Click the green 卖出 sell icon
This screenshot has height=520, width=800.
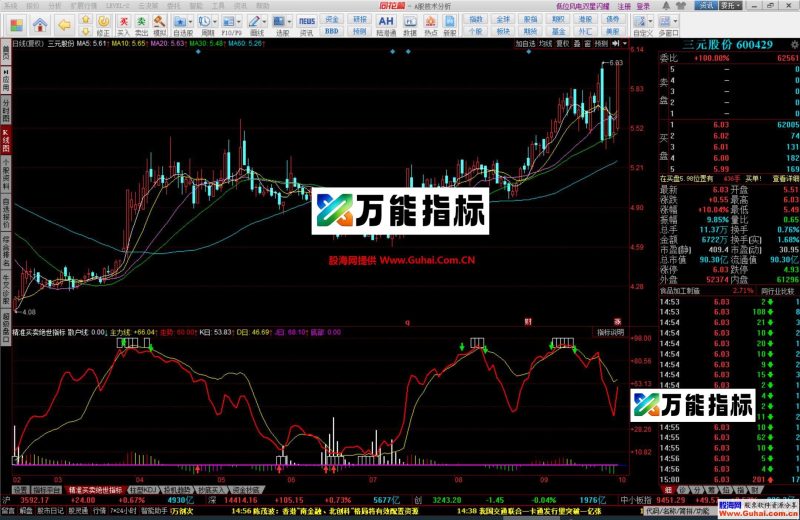click(x=141, y=25)
